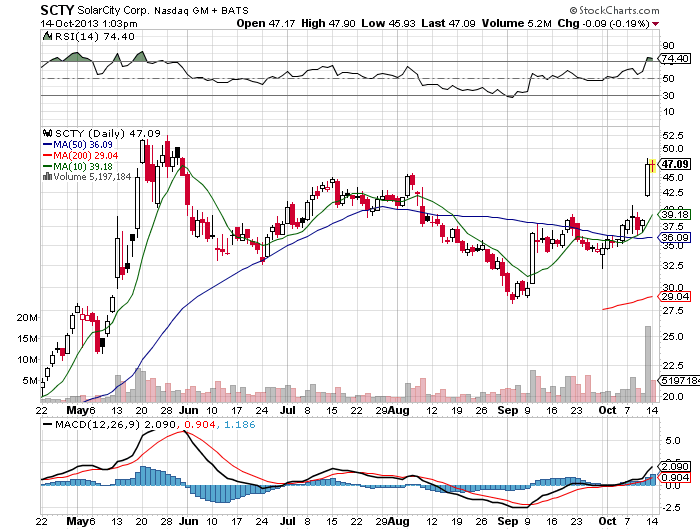Screen dimensions: 700x530
Task: Click the MACD(12,26,9) 2.090 legend text
Action: point(115,424)
